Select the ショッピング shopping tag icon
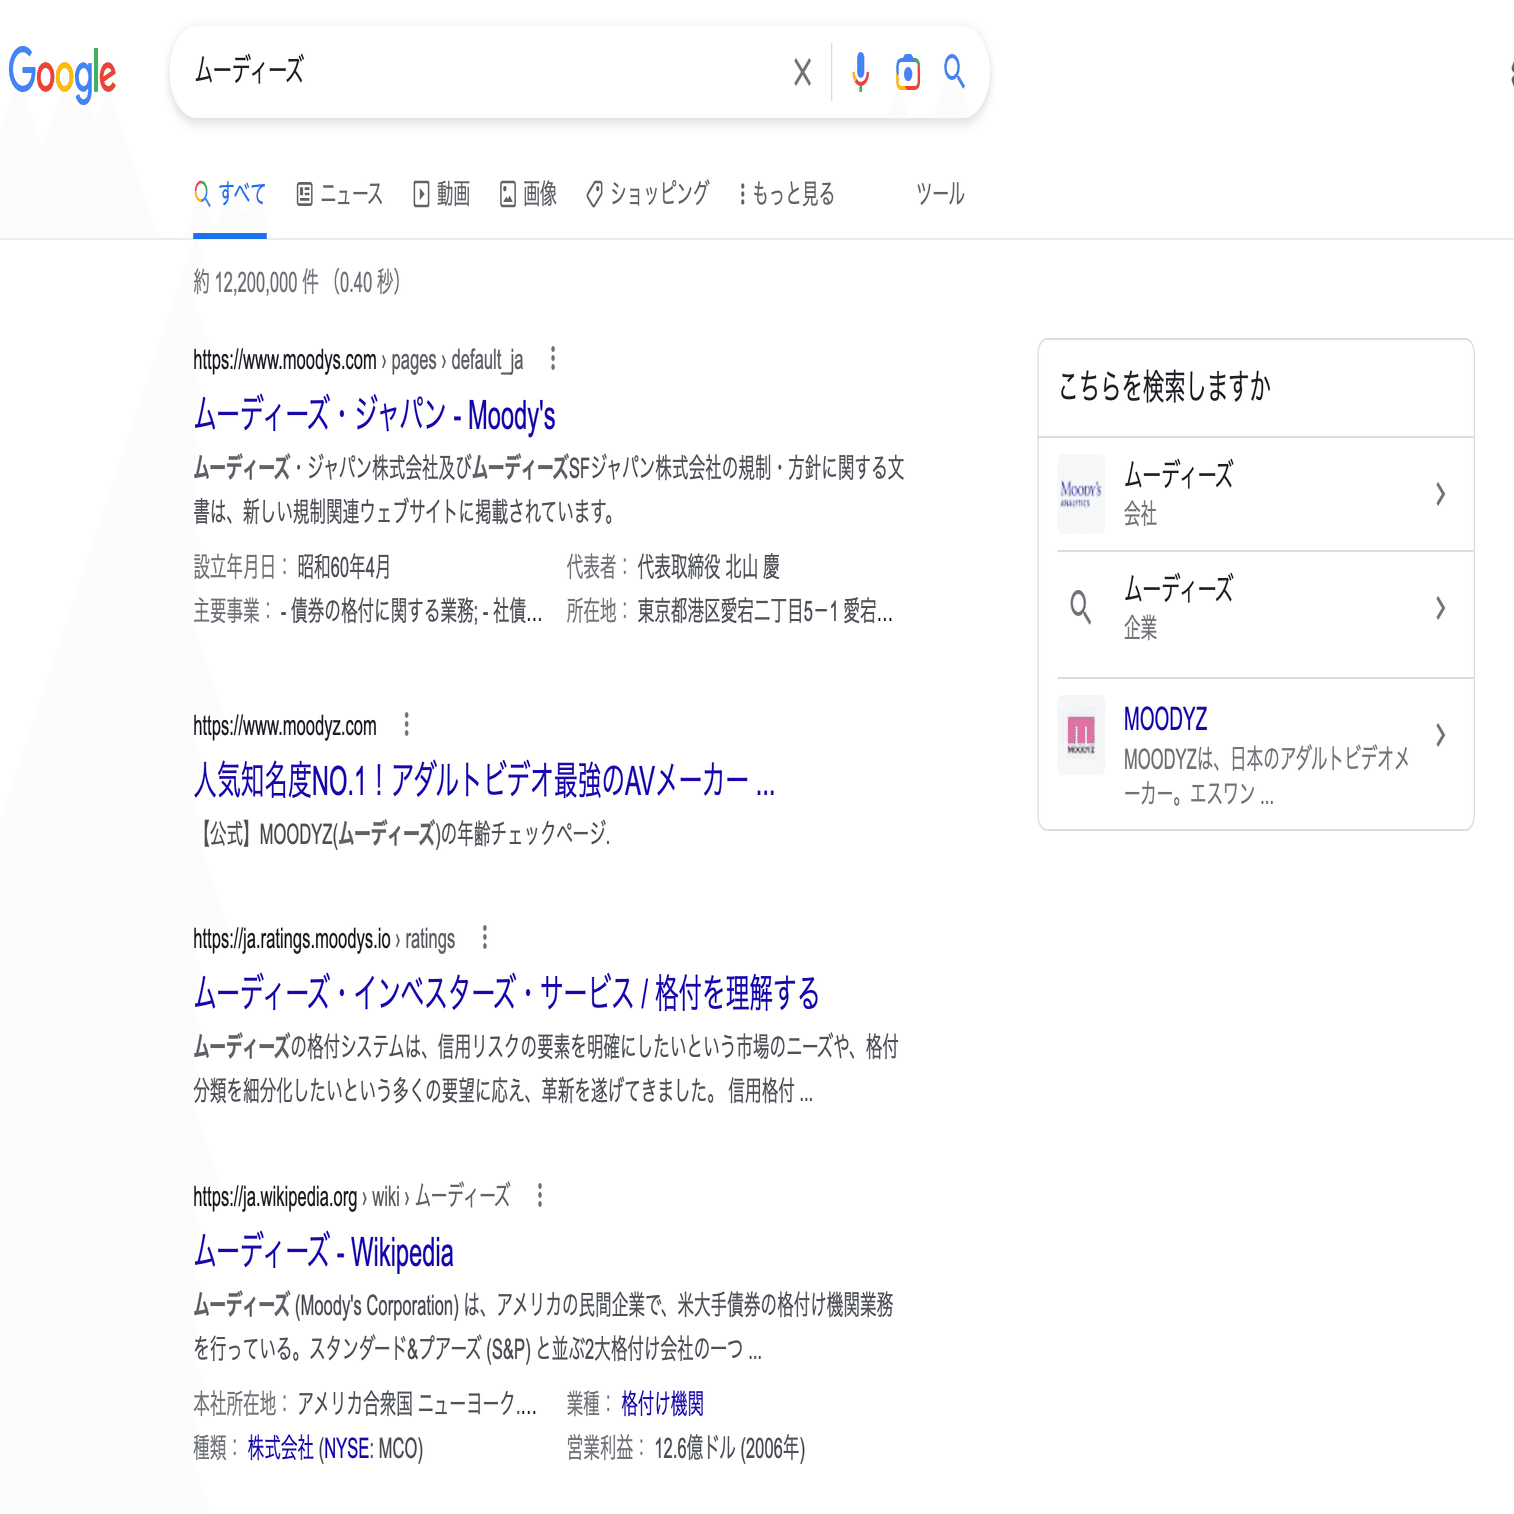The height and width of the screenshot is (1514, 1514). pyautogui.click(x=594, y=192)
